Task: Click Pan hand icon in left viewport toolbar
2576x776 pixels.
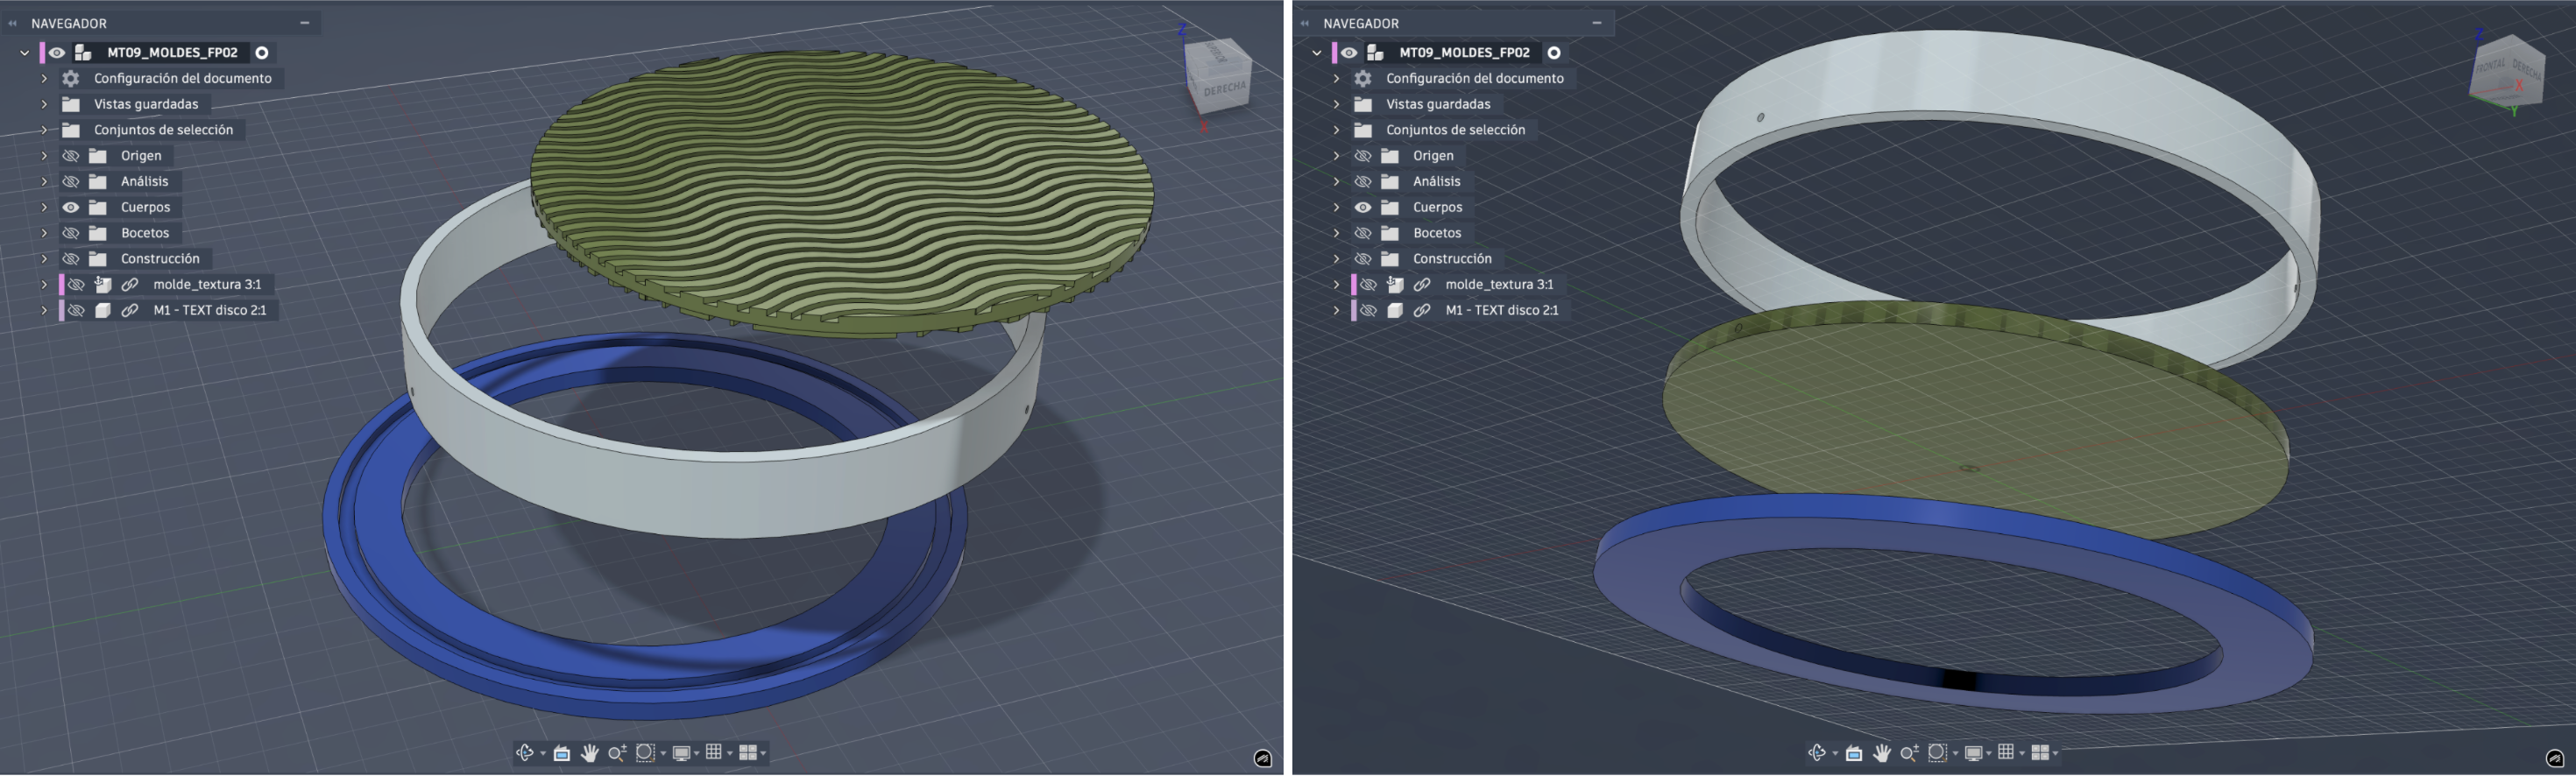Action: coord(590,753)
